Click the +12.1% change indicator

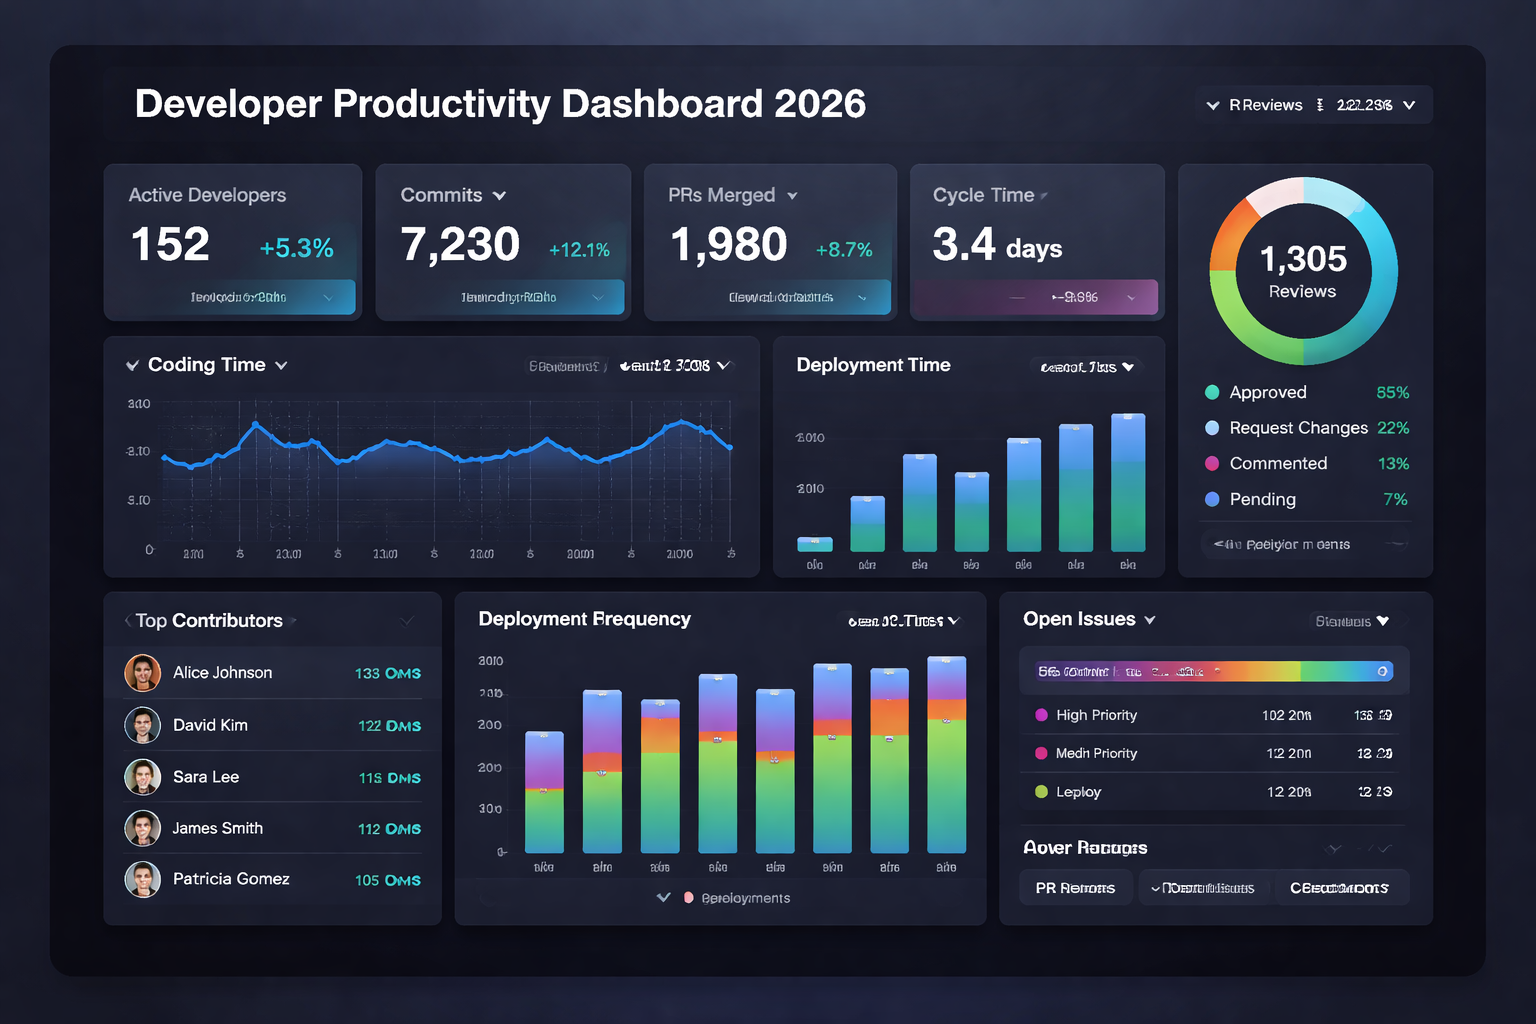coord(579,250)
